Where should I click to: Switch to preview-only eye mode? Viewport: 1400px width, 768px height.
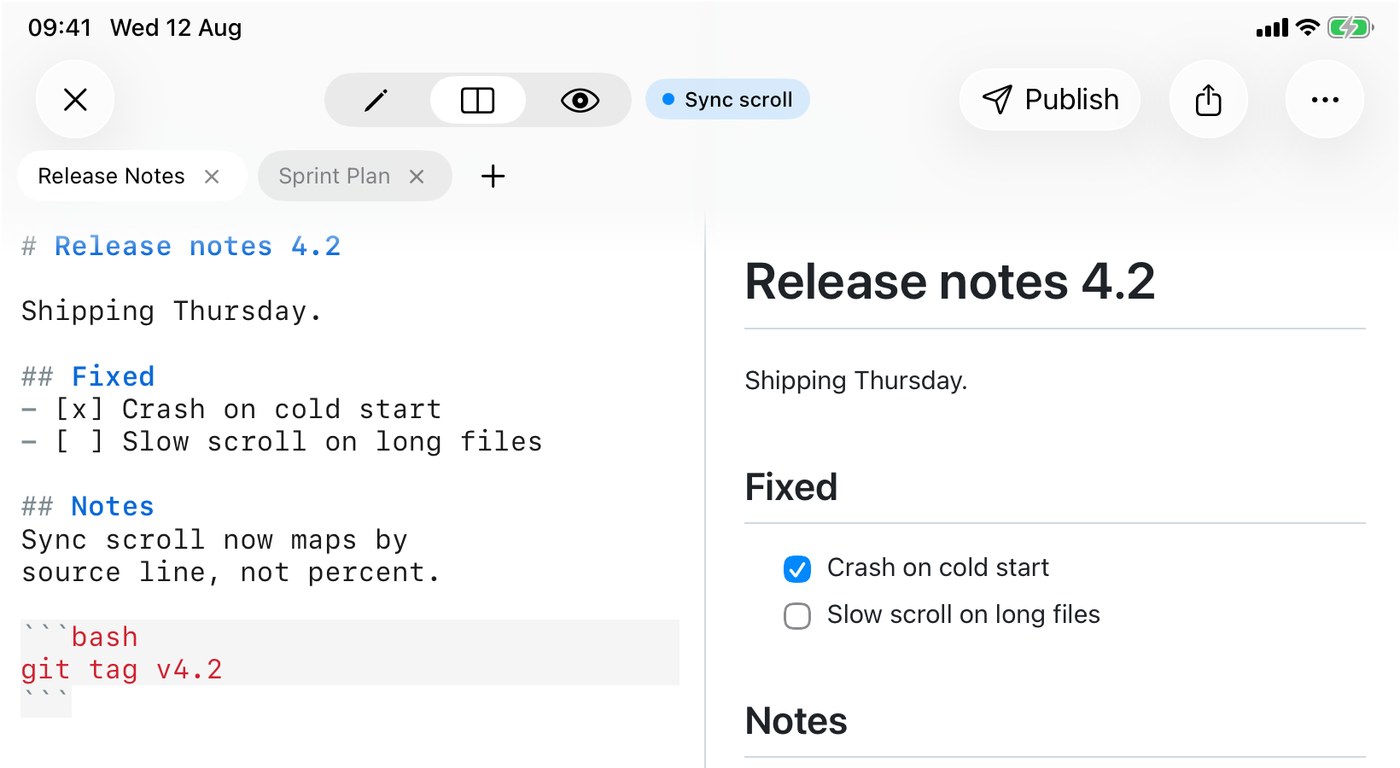pyautogui.click(x=579, y=100)
